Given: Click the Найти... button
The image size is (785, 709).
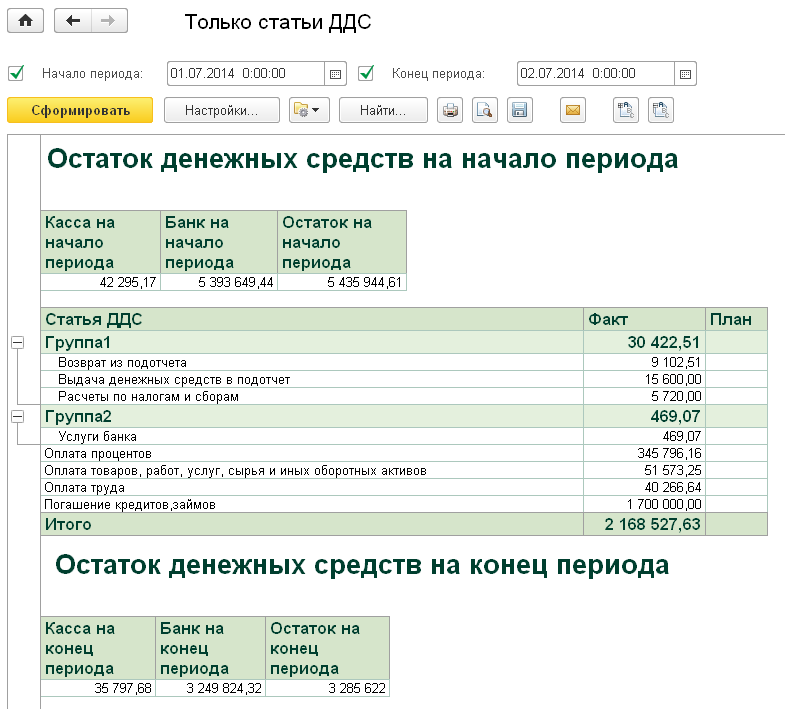Looking at the screenshot, I should pyautogui.click(x=383, y=110).
